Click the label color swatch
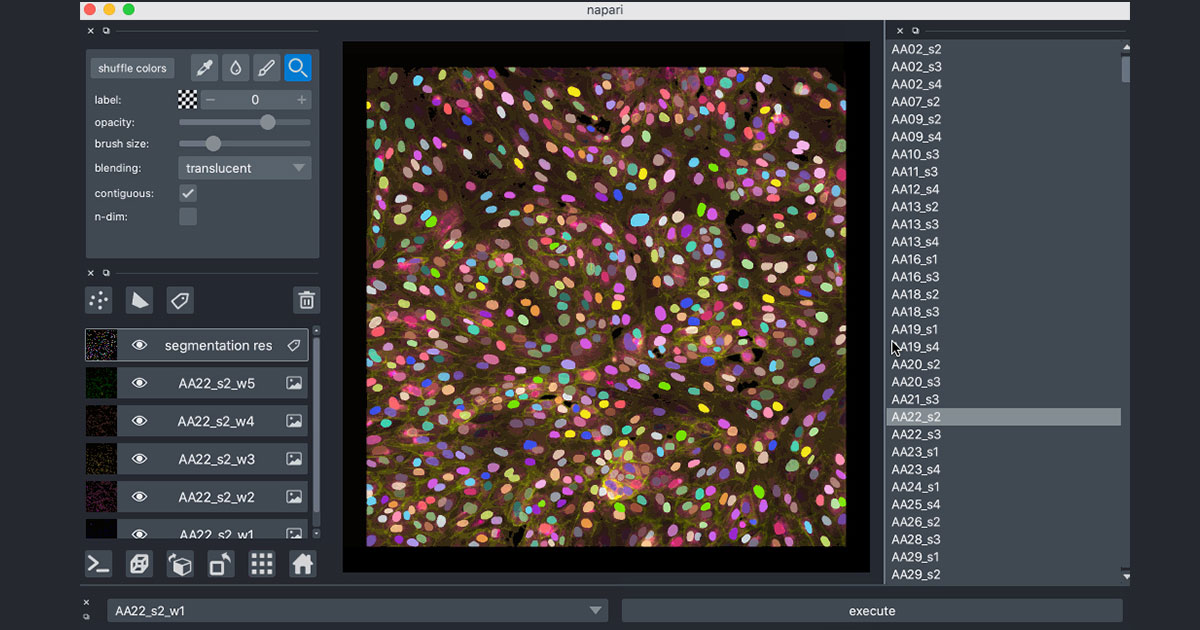The height and width of the screenshot is (630, 1200). (188, 100)
